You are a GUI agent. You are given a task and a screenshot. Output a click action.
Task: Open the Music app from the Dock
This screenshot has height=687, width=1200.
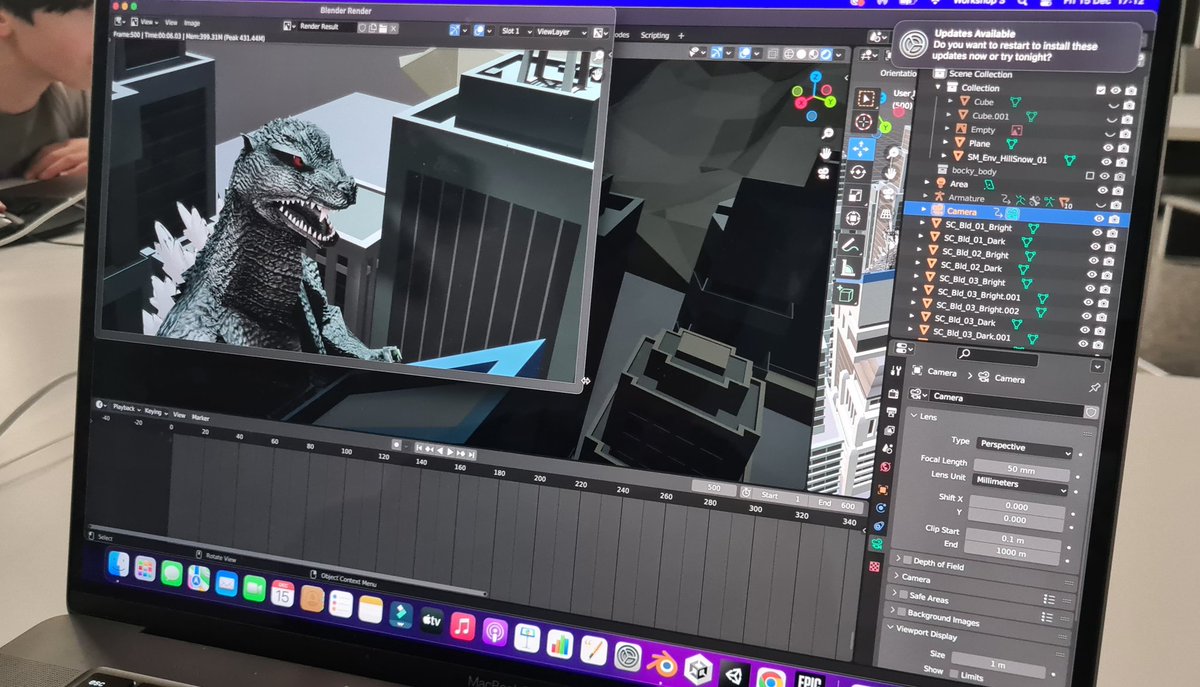click(462, 627)
